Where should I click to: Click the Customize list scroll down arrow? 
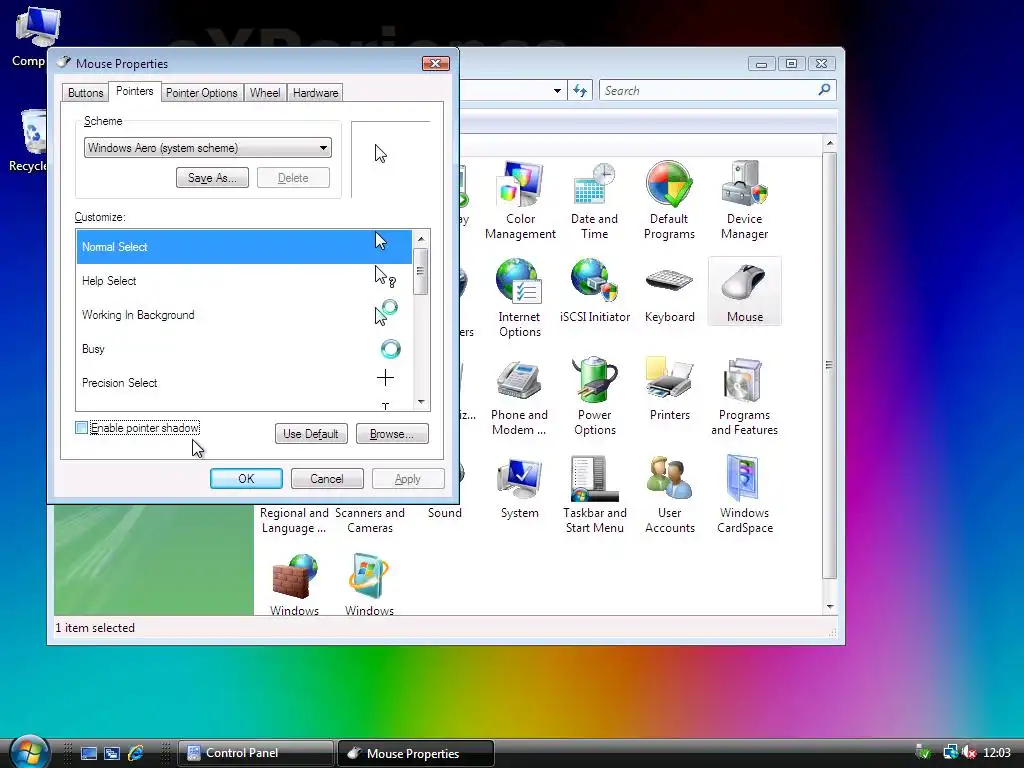coord(421,402)
